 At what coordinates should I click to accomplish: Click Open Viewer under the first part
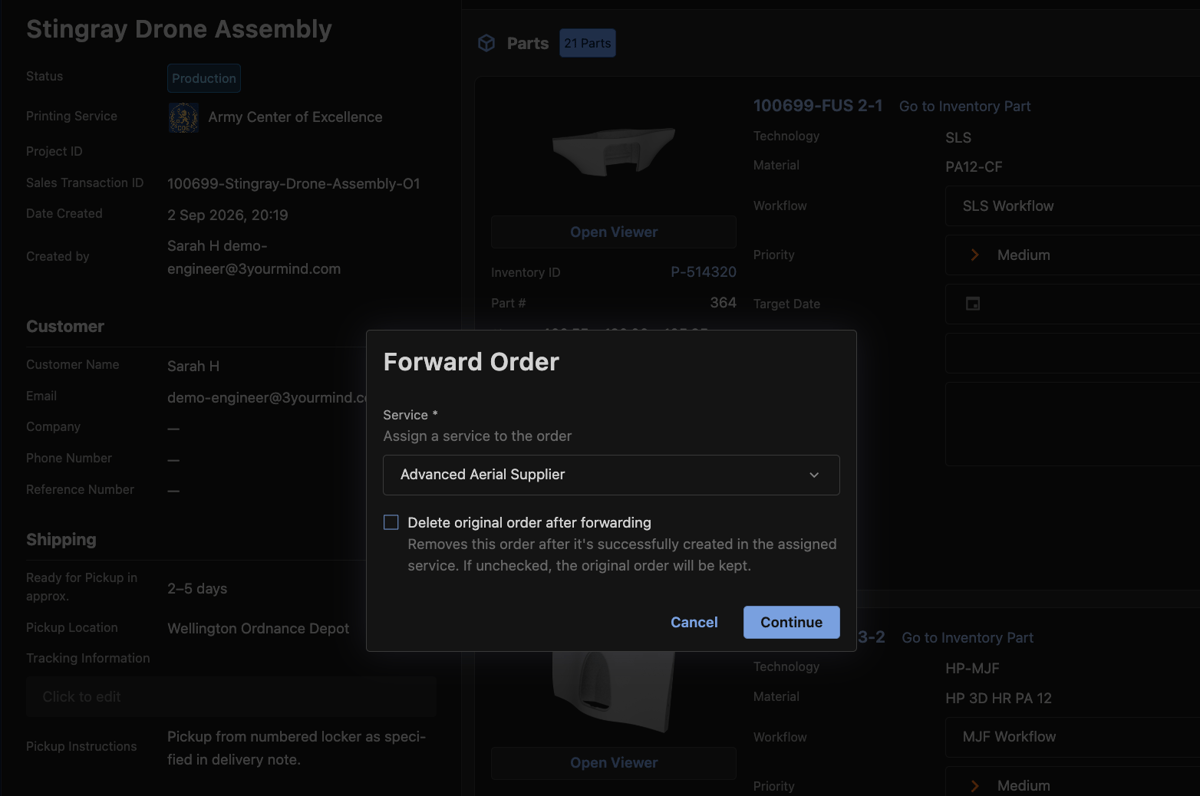tap(614, 232)
